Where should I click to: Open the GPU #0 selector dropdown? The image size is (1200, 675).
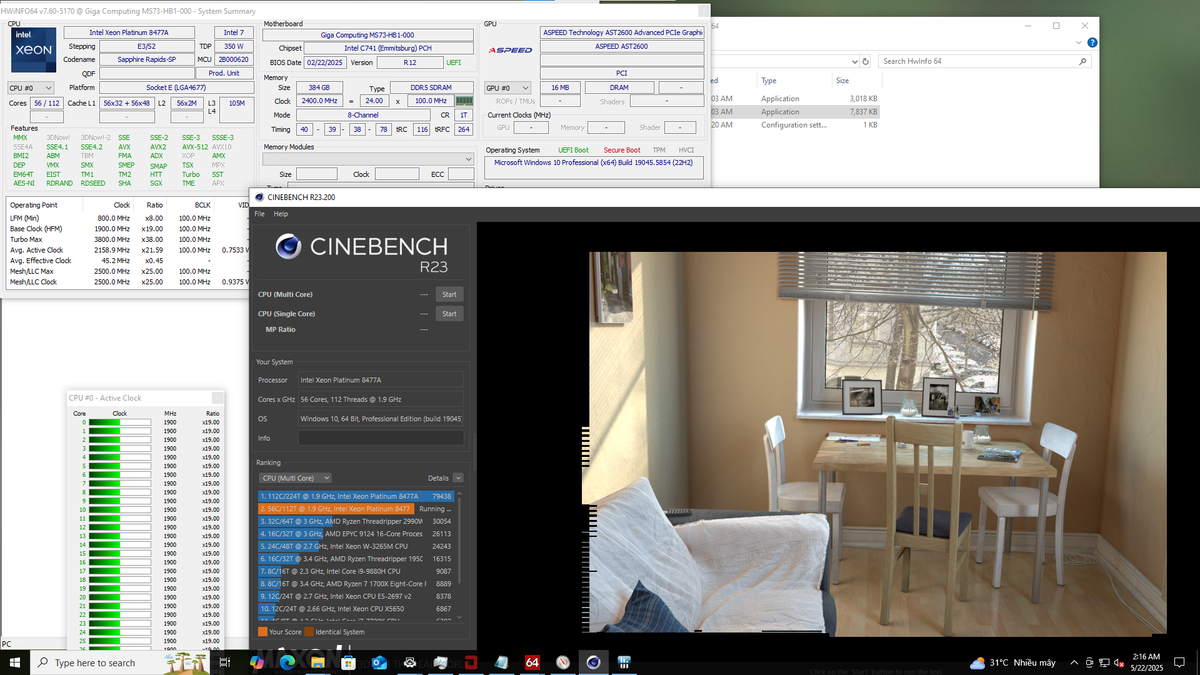point(510,88)
